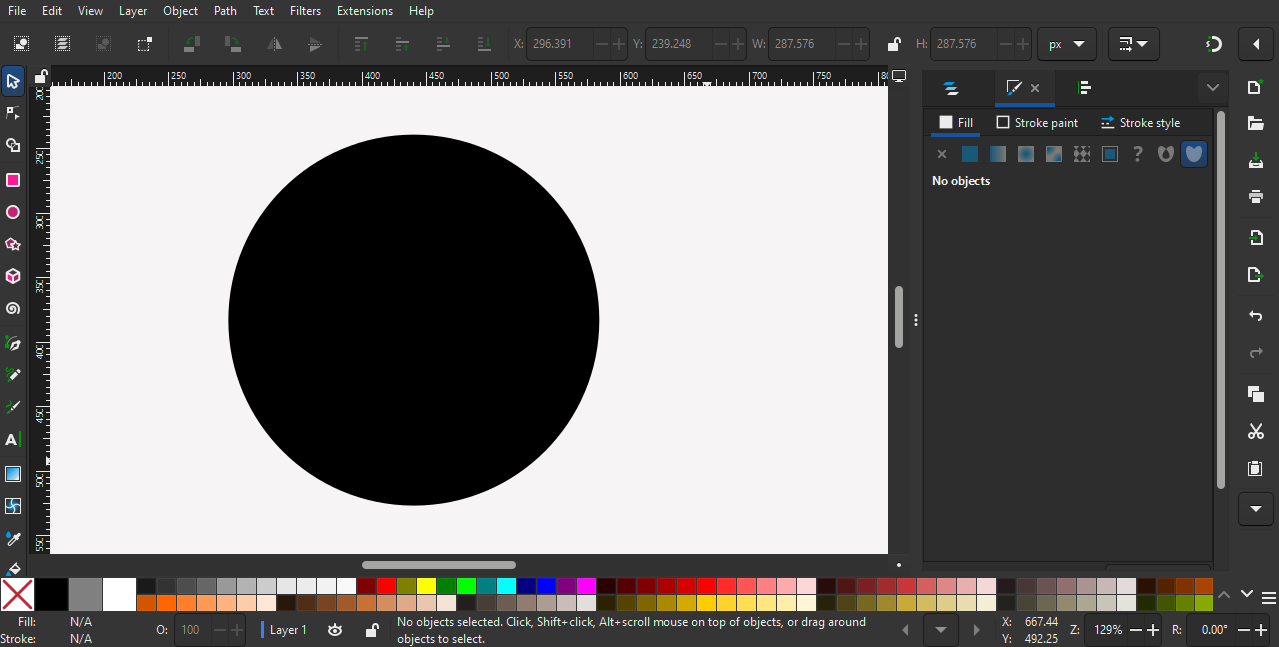Click the Cut scissors icon

(1256, 431)
